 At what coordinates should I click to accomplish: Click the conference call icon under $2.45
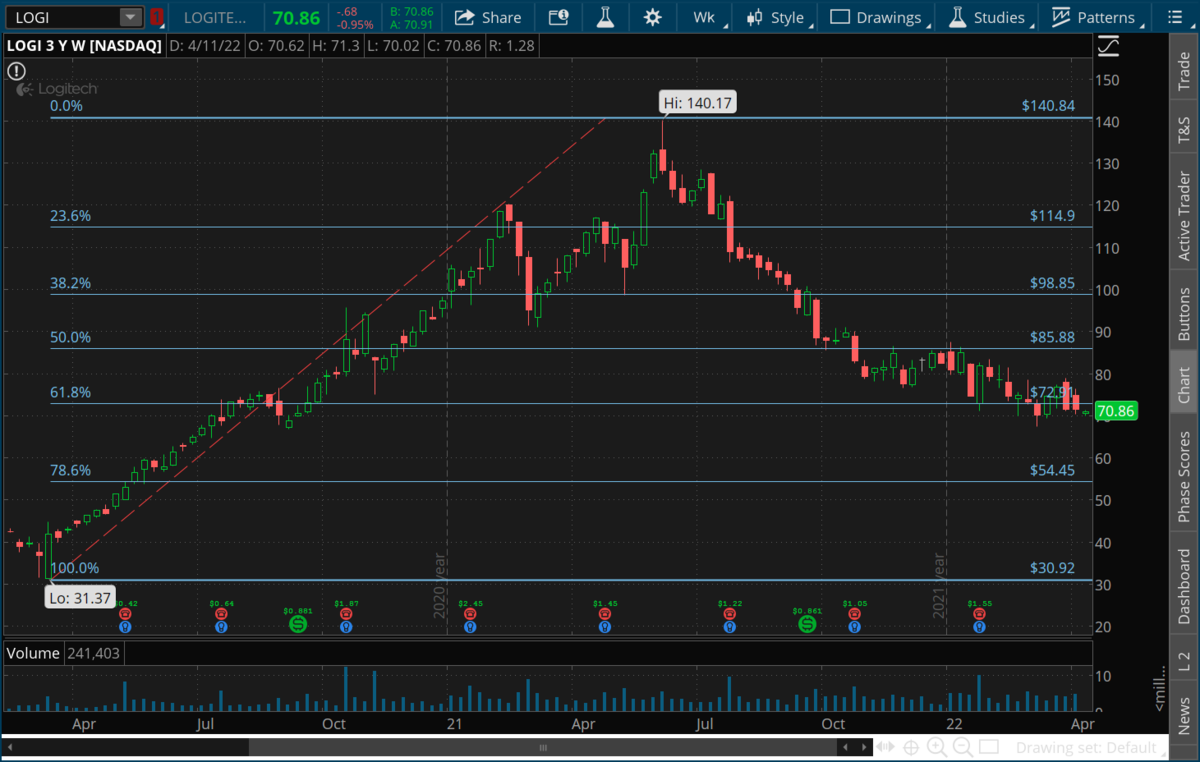click(470, 613)
